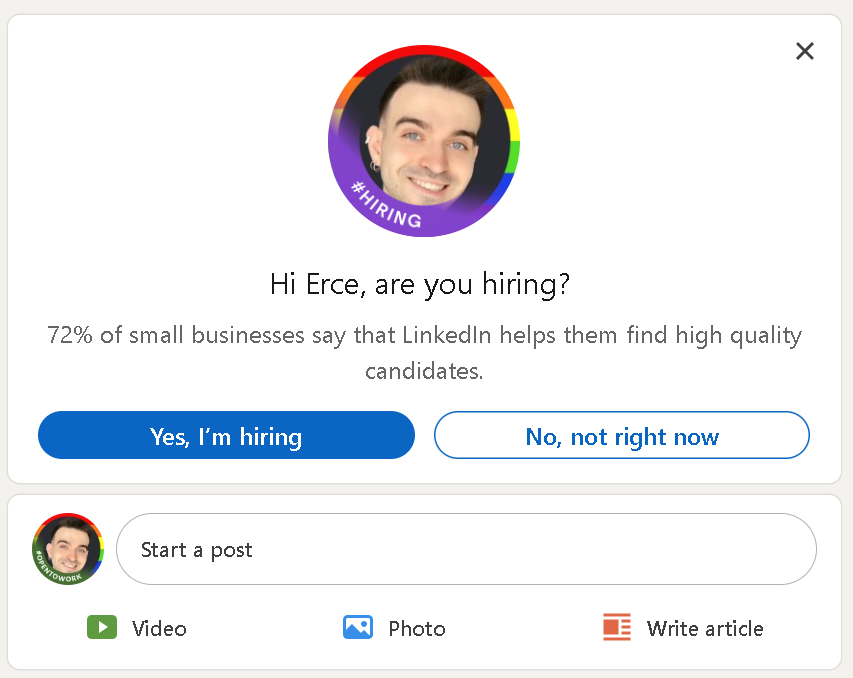Click the #OPENTOWORK badge on small avatar

60,571
